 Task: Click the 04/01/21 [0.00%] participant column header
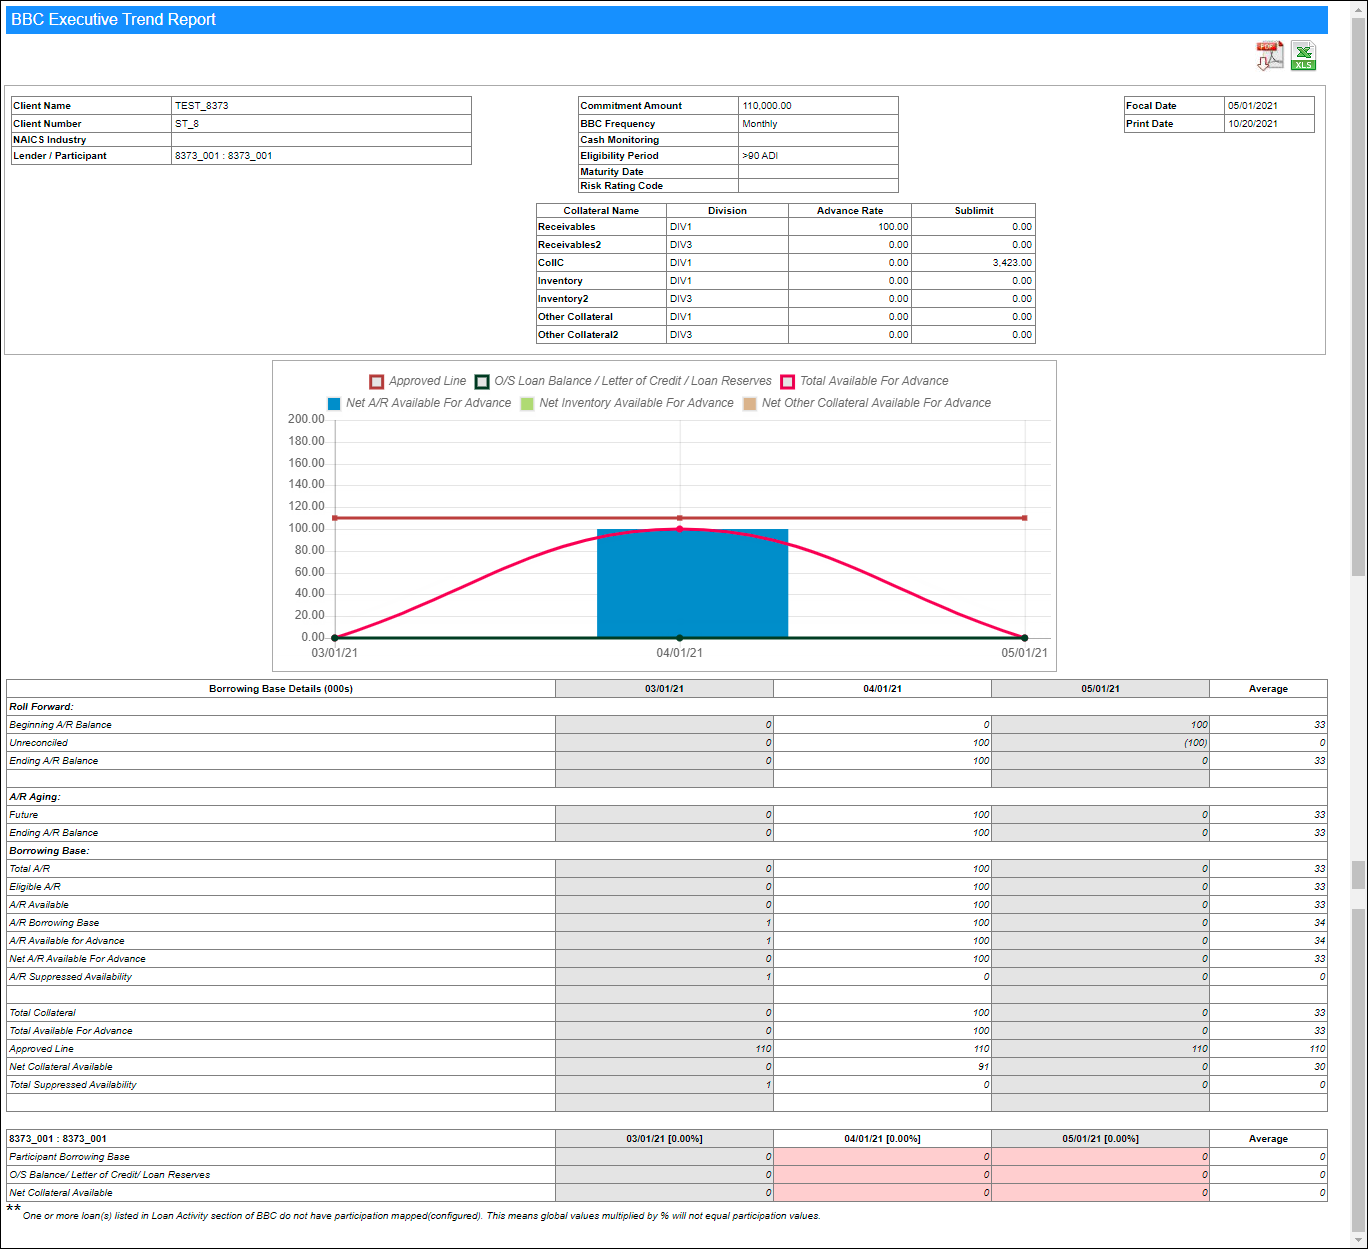pos(882,1139)
